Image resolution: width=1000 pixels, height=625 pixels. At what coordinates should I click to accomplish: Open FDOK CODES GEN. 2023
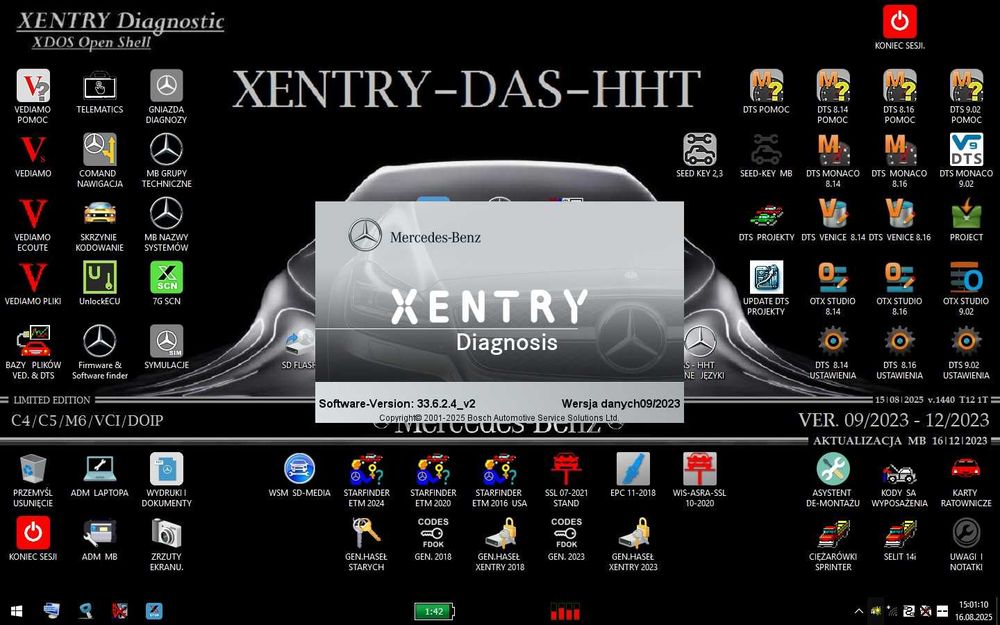[566, 533]
